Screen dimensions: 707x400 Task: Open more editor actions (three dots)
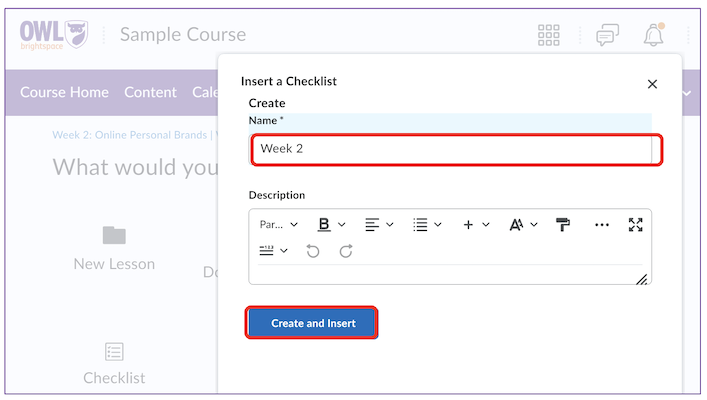coord(601,225)
